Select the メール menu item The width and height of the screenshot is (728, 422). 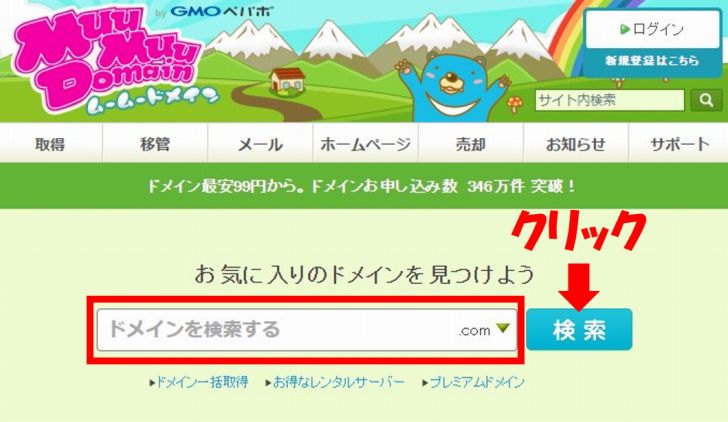click(x=260, y=144)
